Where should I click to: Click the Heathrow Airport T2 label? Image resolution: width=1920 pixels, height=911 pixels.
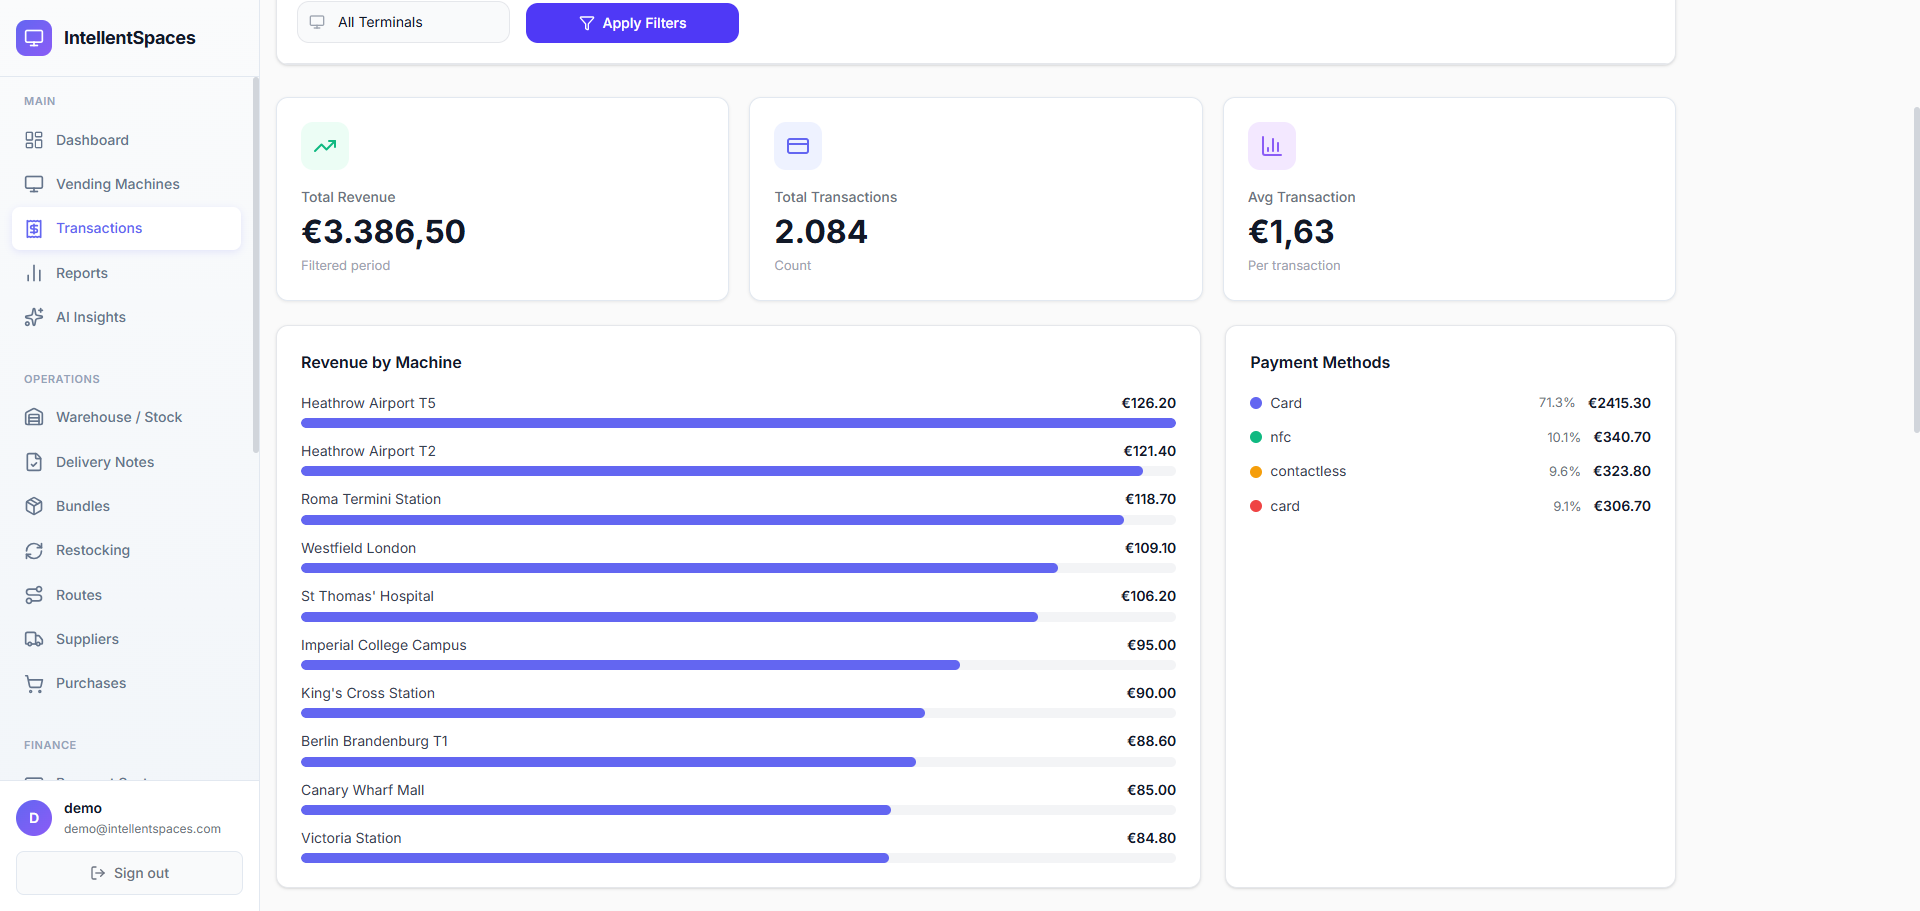pyautogui.click(x=368, y=451)
